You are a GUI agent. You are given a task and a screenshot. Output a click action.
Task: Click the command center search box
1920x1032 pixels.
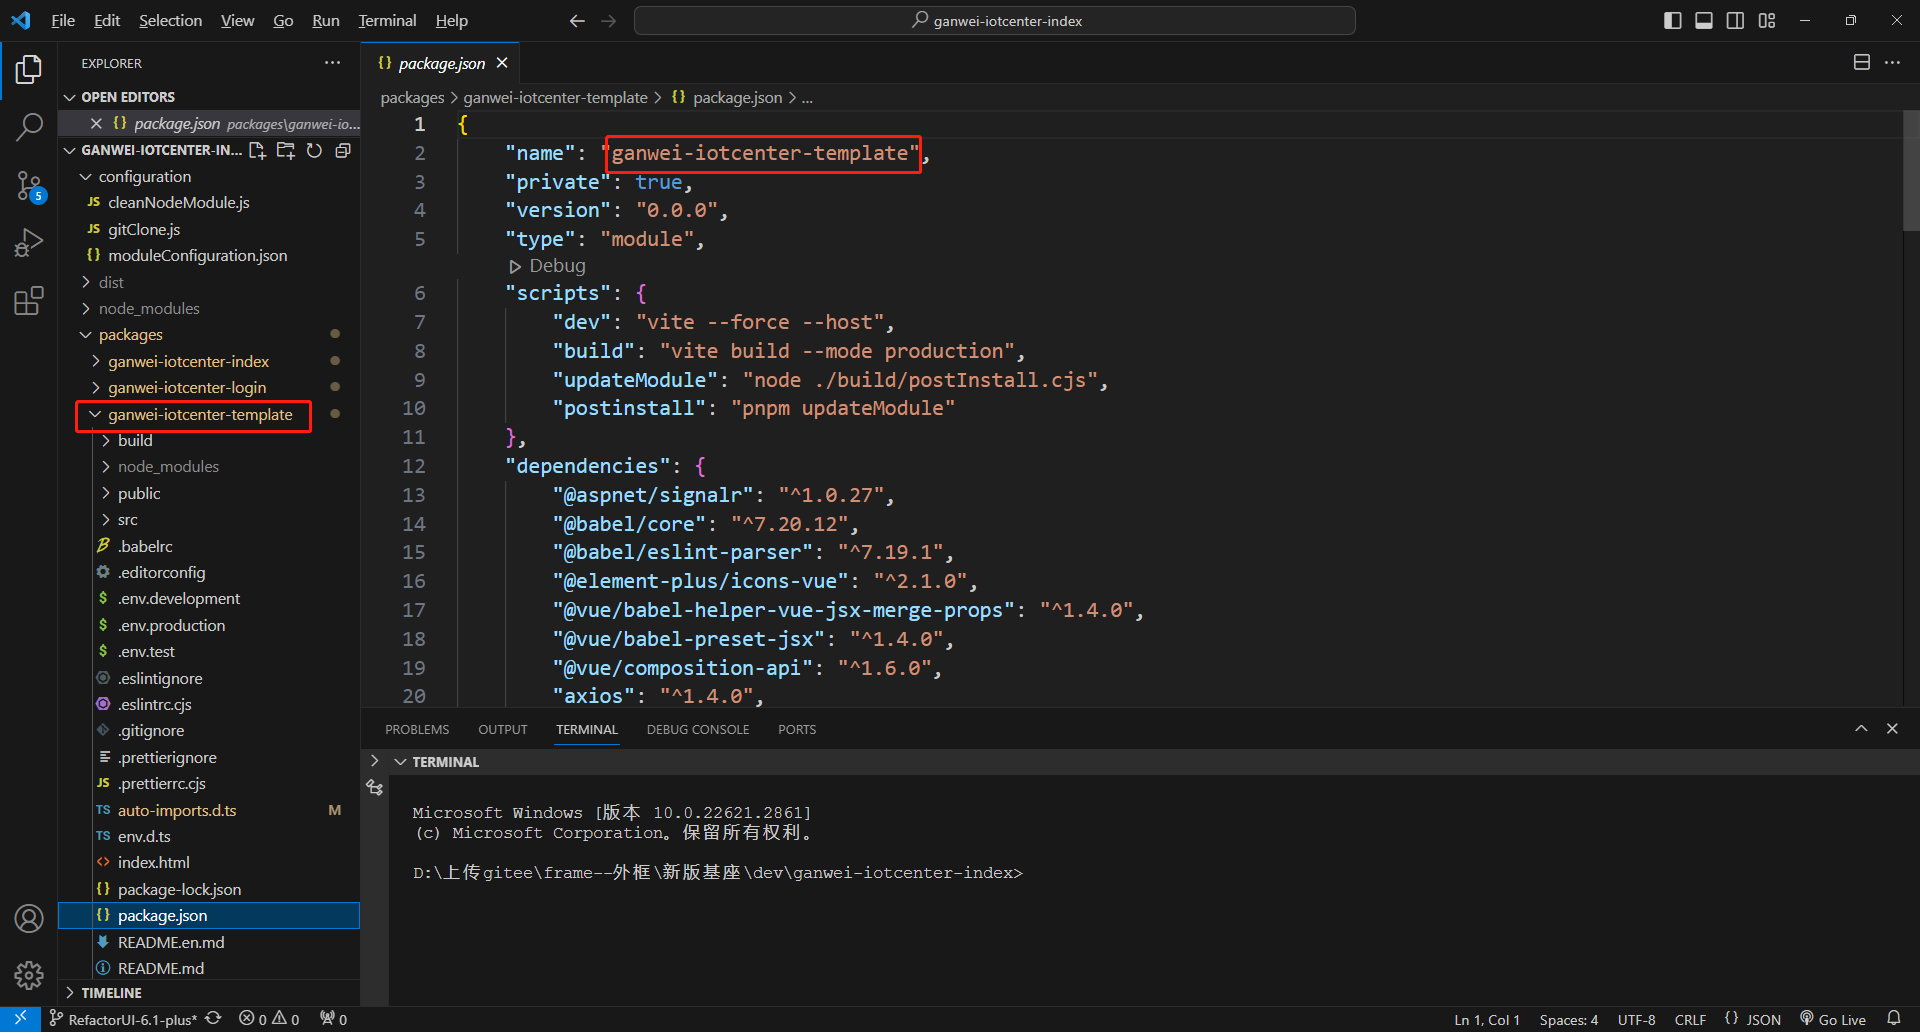tap(995, 21)
